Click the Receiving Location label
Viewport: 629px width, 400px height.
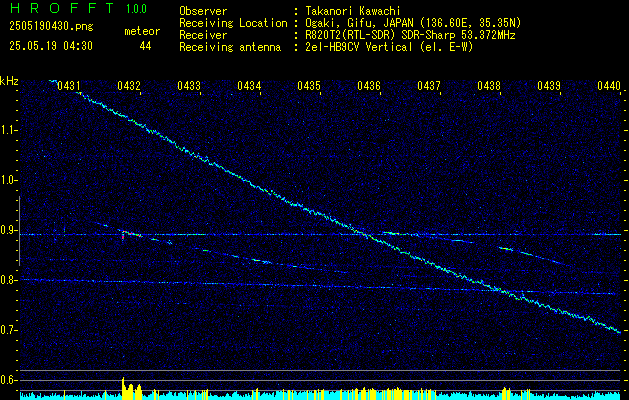click(233, 23)
